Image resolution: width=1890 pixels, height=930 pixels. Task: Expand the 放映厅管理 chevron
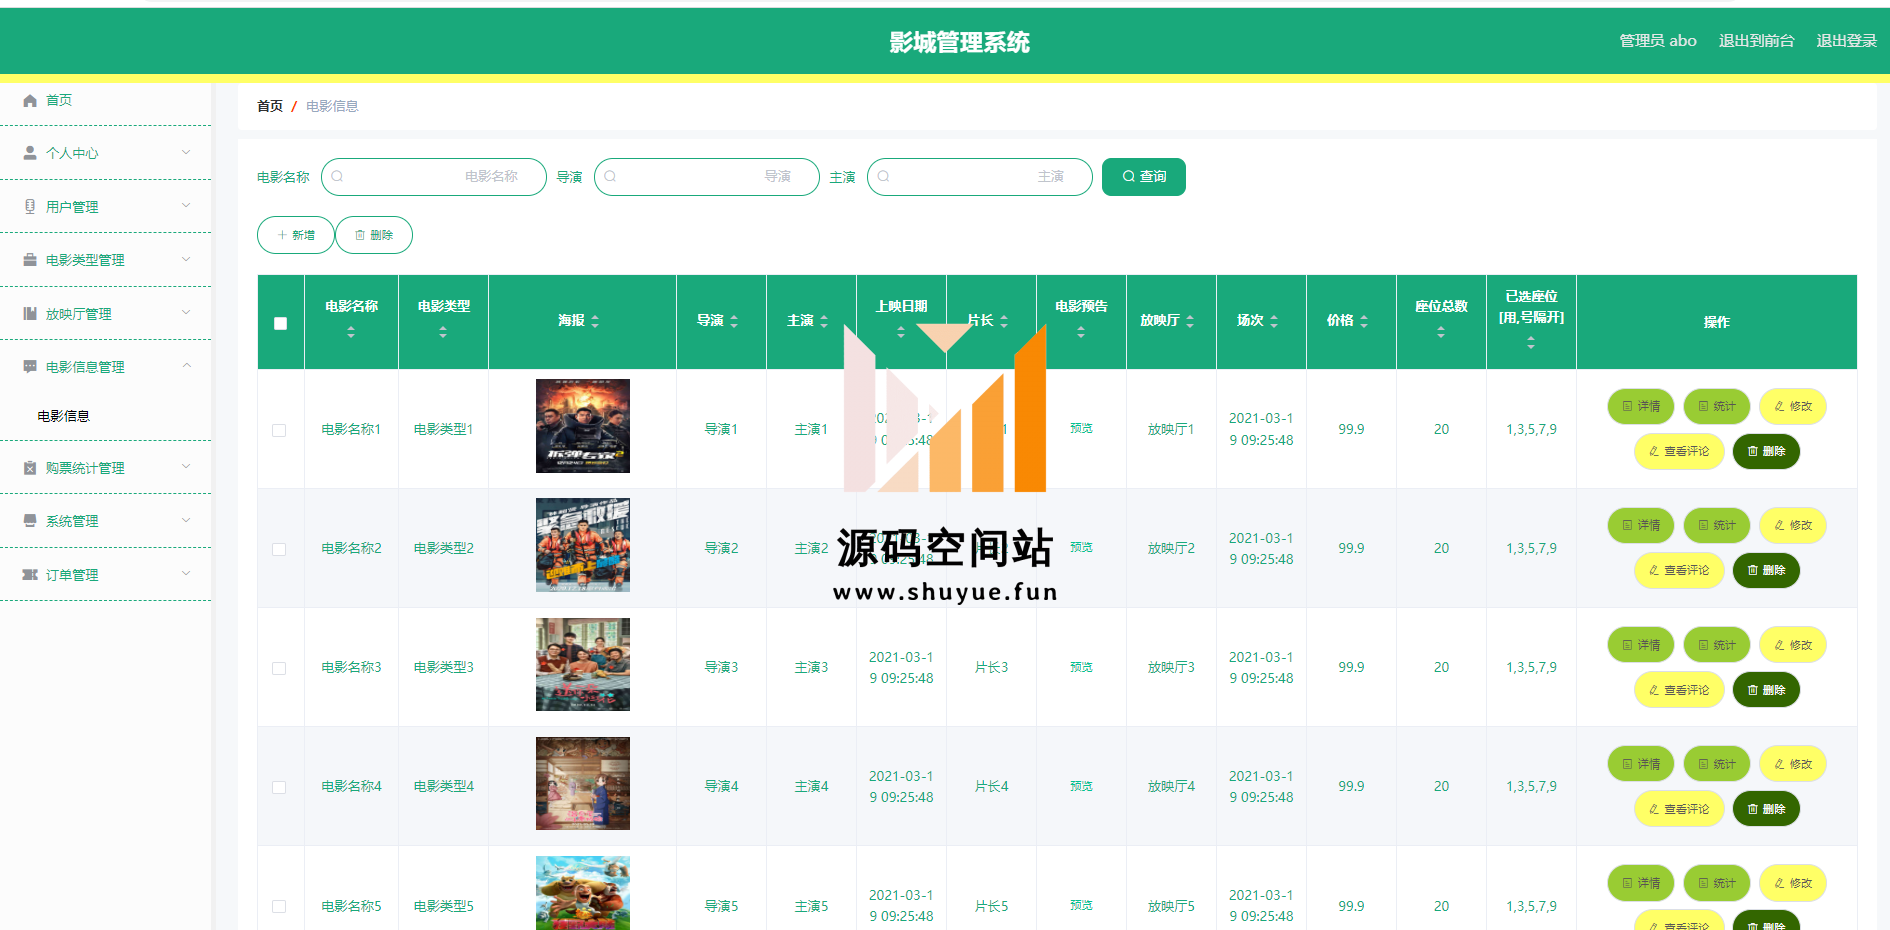(x=186, y=312)
